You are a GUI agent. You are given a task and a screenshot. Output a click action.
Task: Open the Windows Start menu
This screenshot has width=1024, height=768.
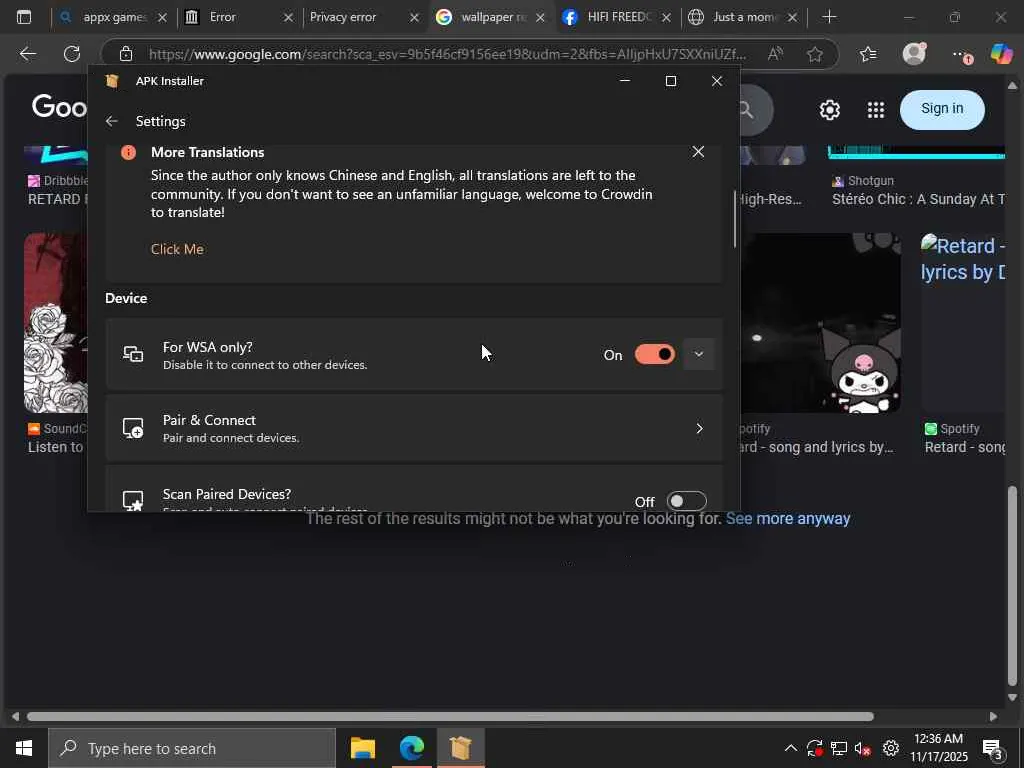pyautogui.click(x=24, y=748)
